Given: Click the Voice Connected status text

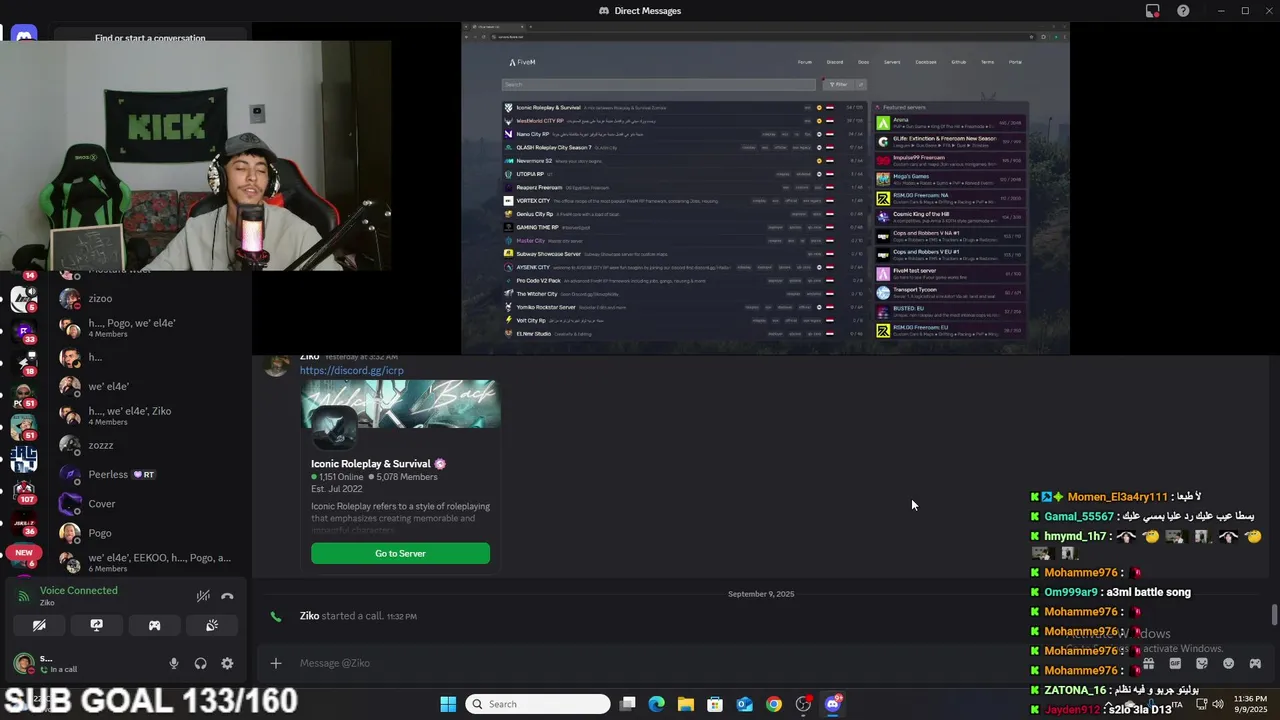Looking at the screenshot, I should [78, 590].
